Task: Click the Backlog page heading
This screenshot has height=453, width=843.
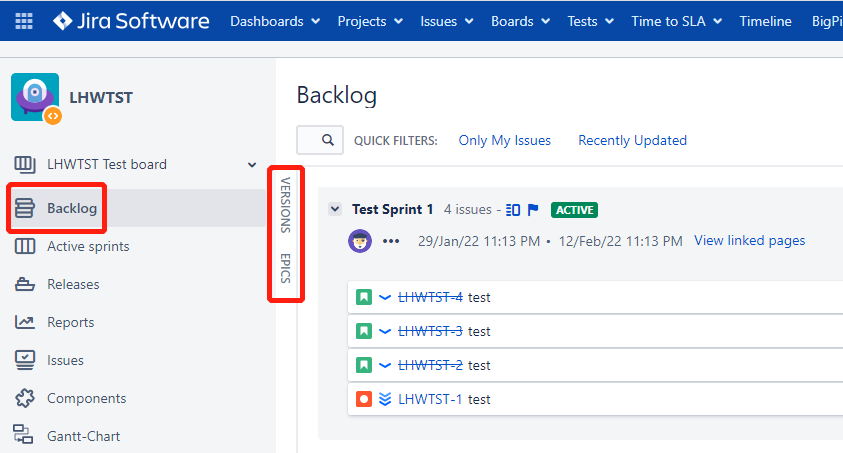Action: [x=337, y=95]
